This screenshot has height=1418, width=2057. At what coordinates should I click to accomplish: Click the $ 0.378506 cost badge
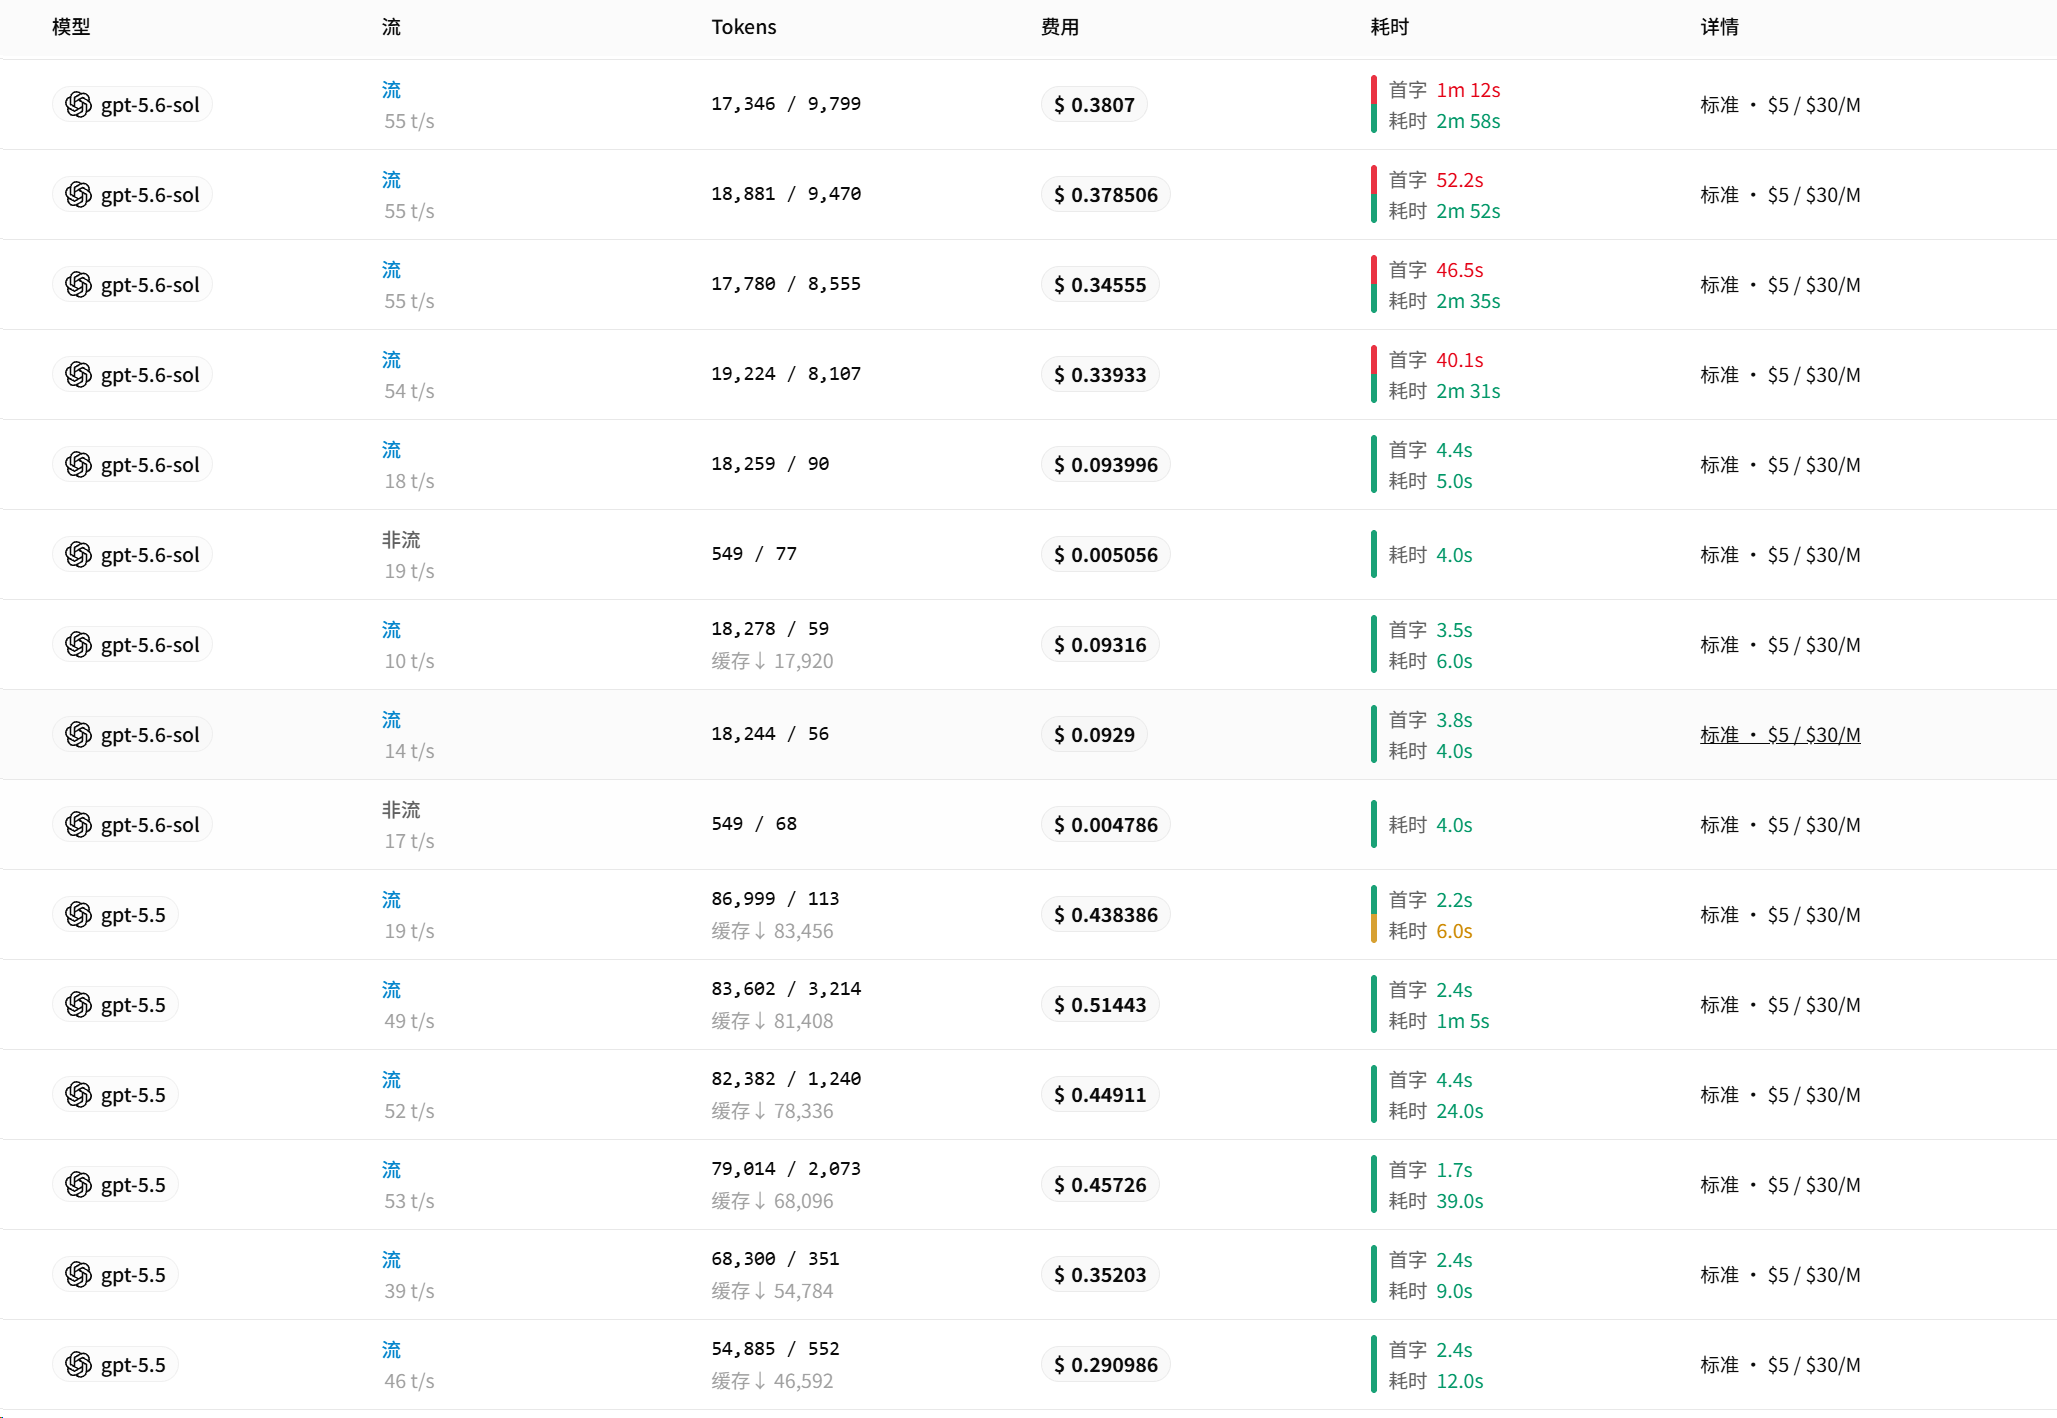tap(1106, 195)
